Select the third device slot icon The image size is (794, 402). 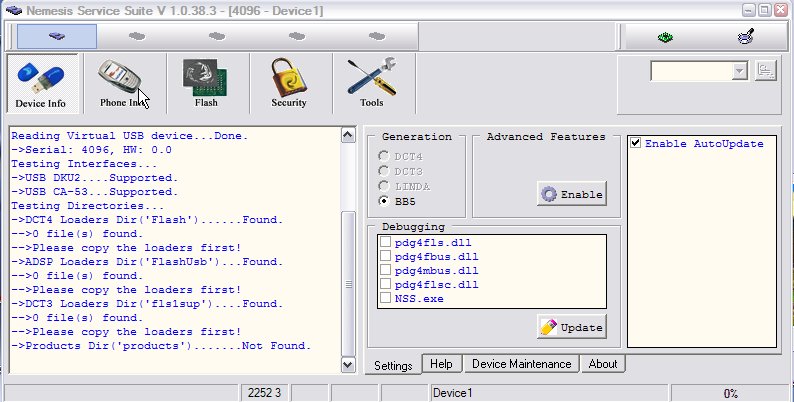point(217,36)
